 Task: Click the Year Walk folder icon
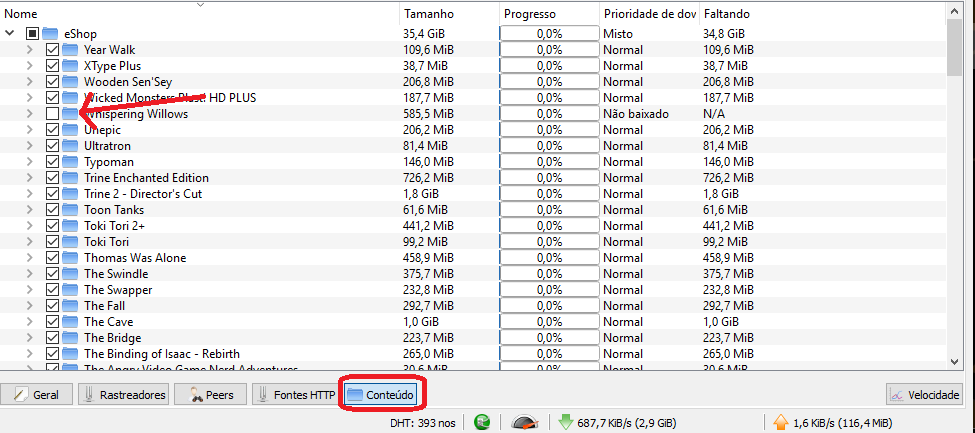70,50
